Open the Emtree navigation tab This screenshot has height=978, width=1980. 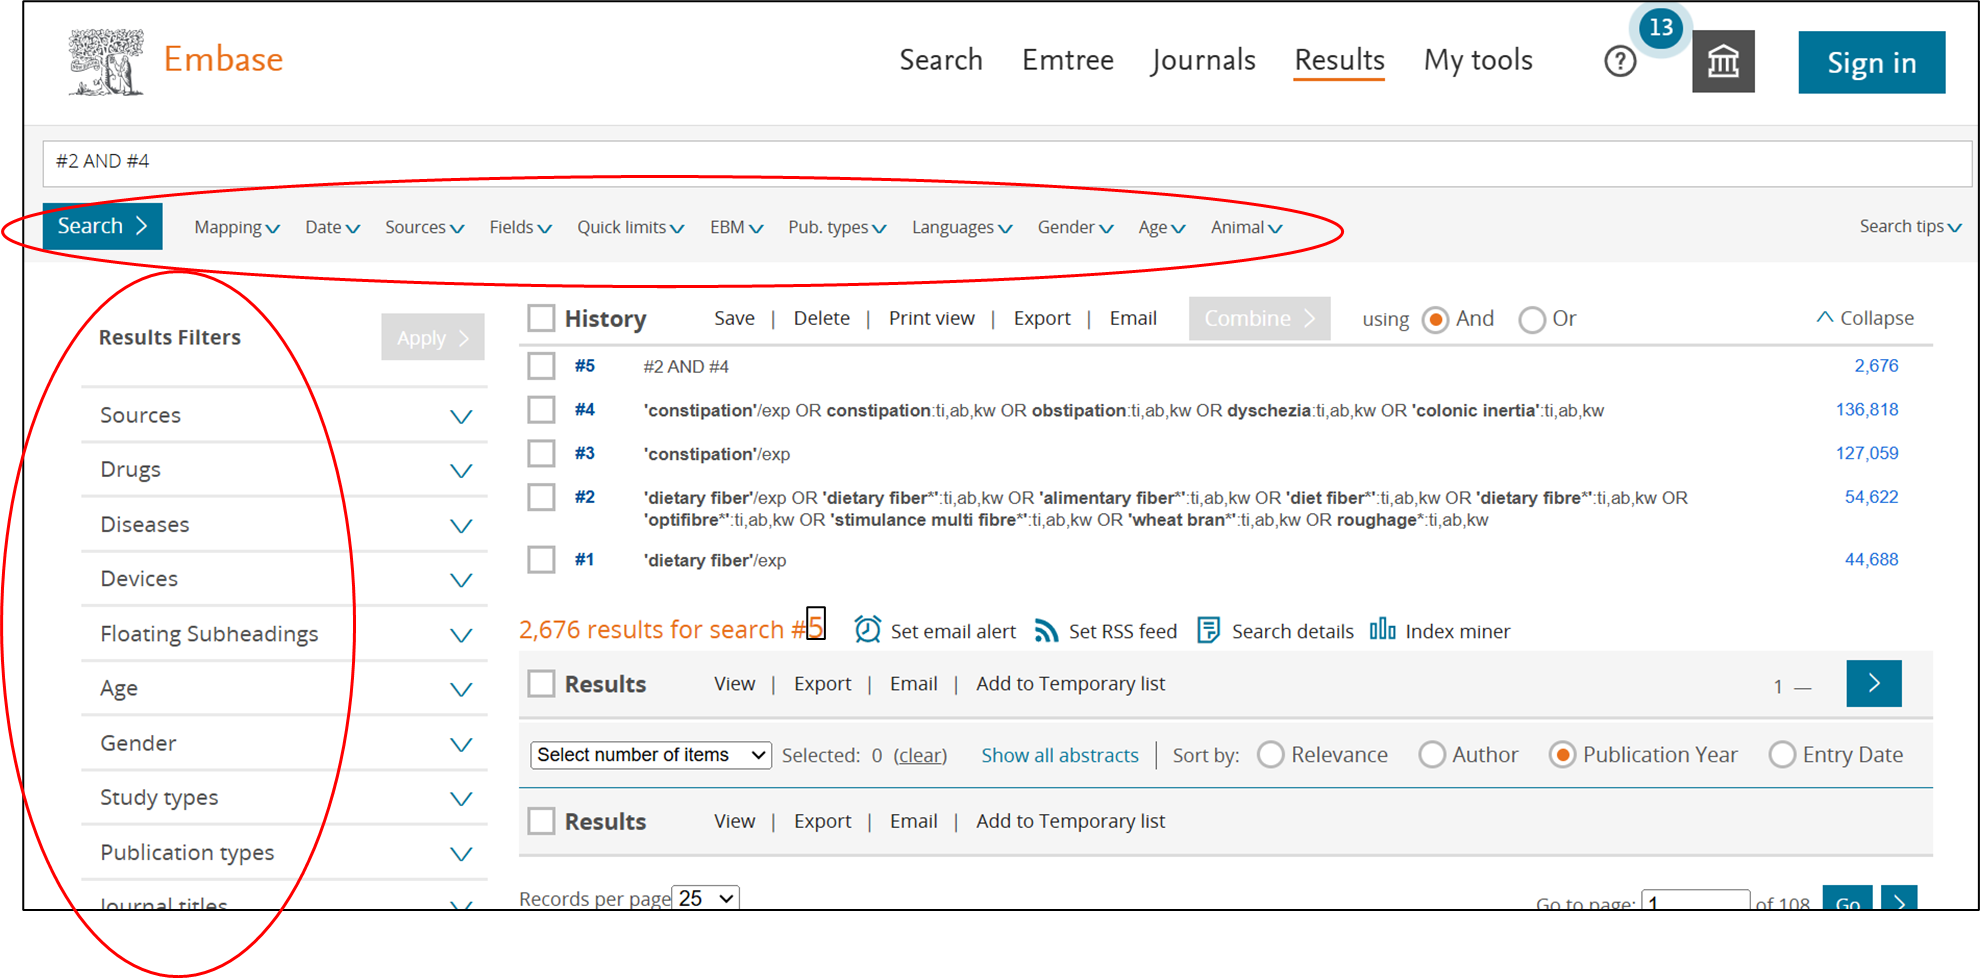(1067, 60)
